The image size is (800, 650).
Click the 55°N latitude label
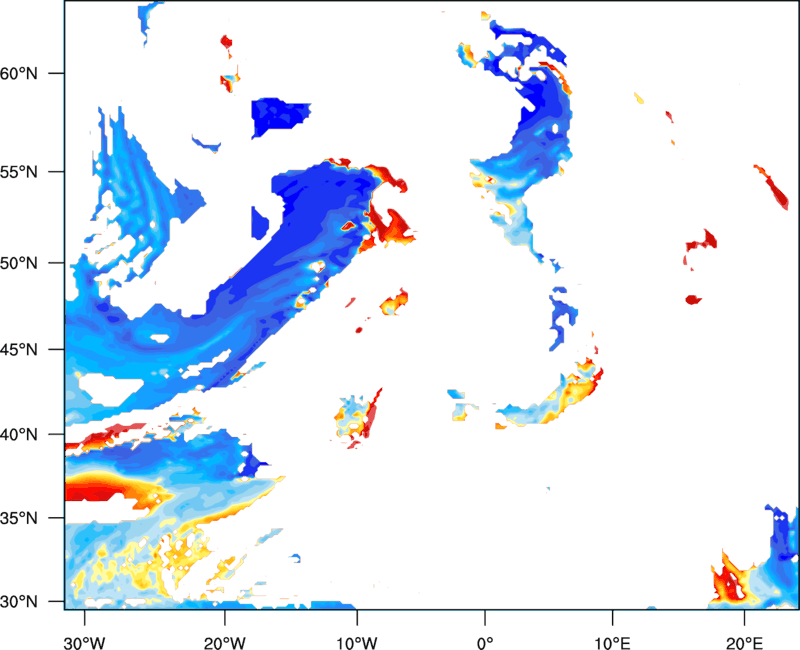point(19,171)
